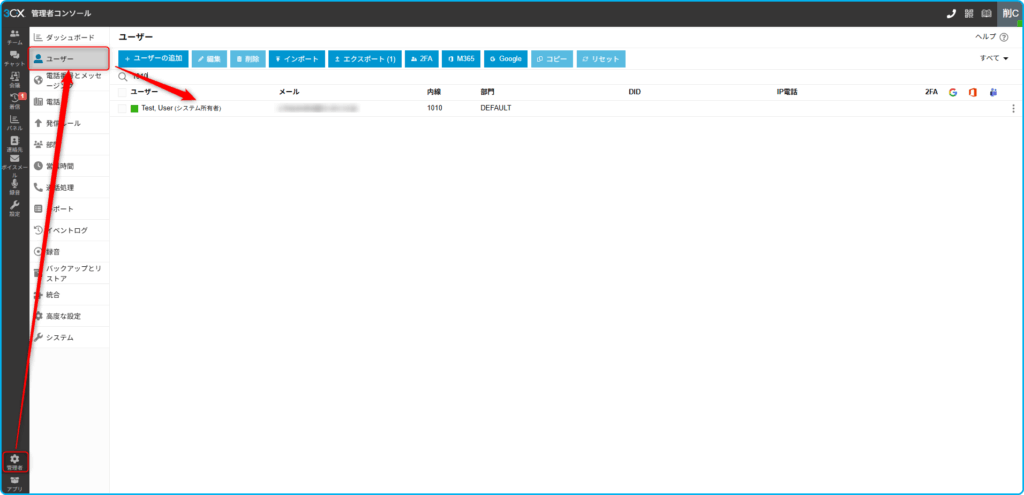This screenshot has width=1024, height=495.
Task: Click the search magnifier icon
Action: [122, 76]
